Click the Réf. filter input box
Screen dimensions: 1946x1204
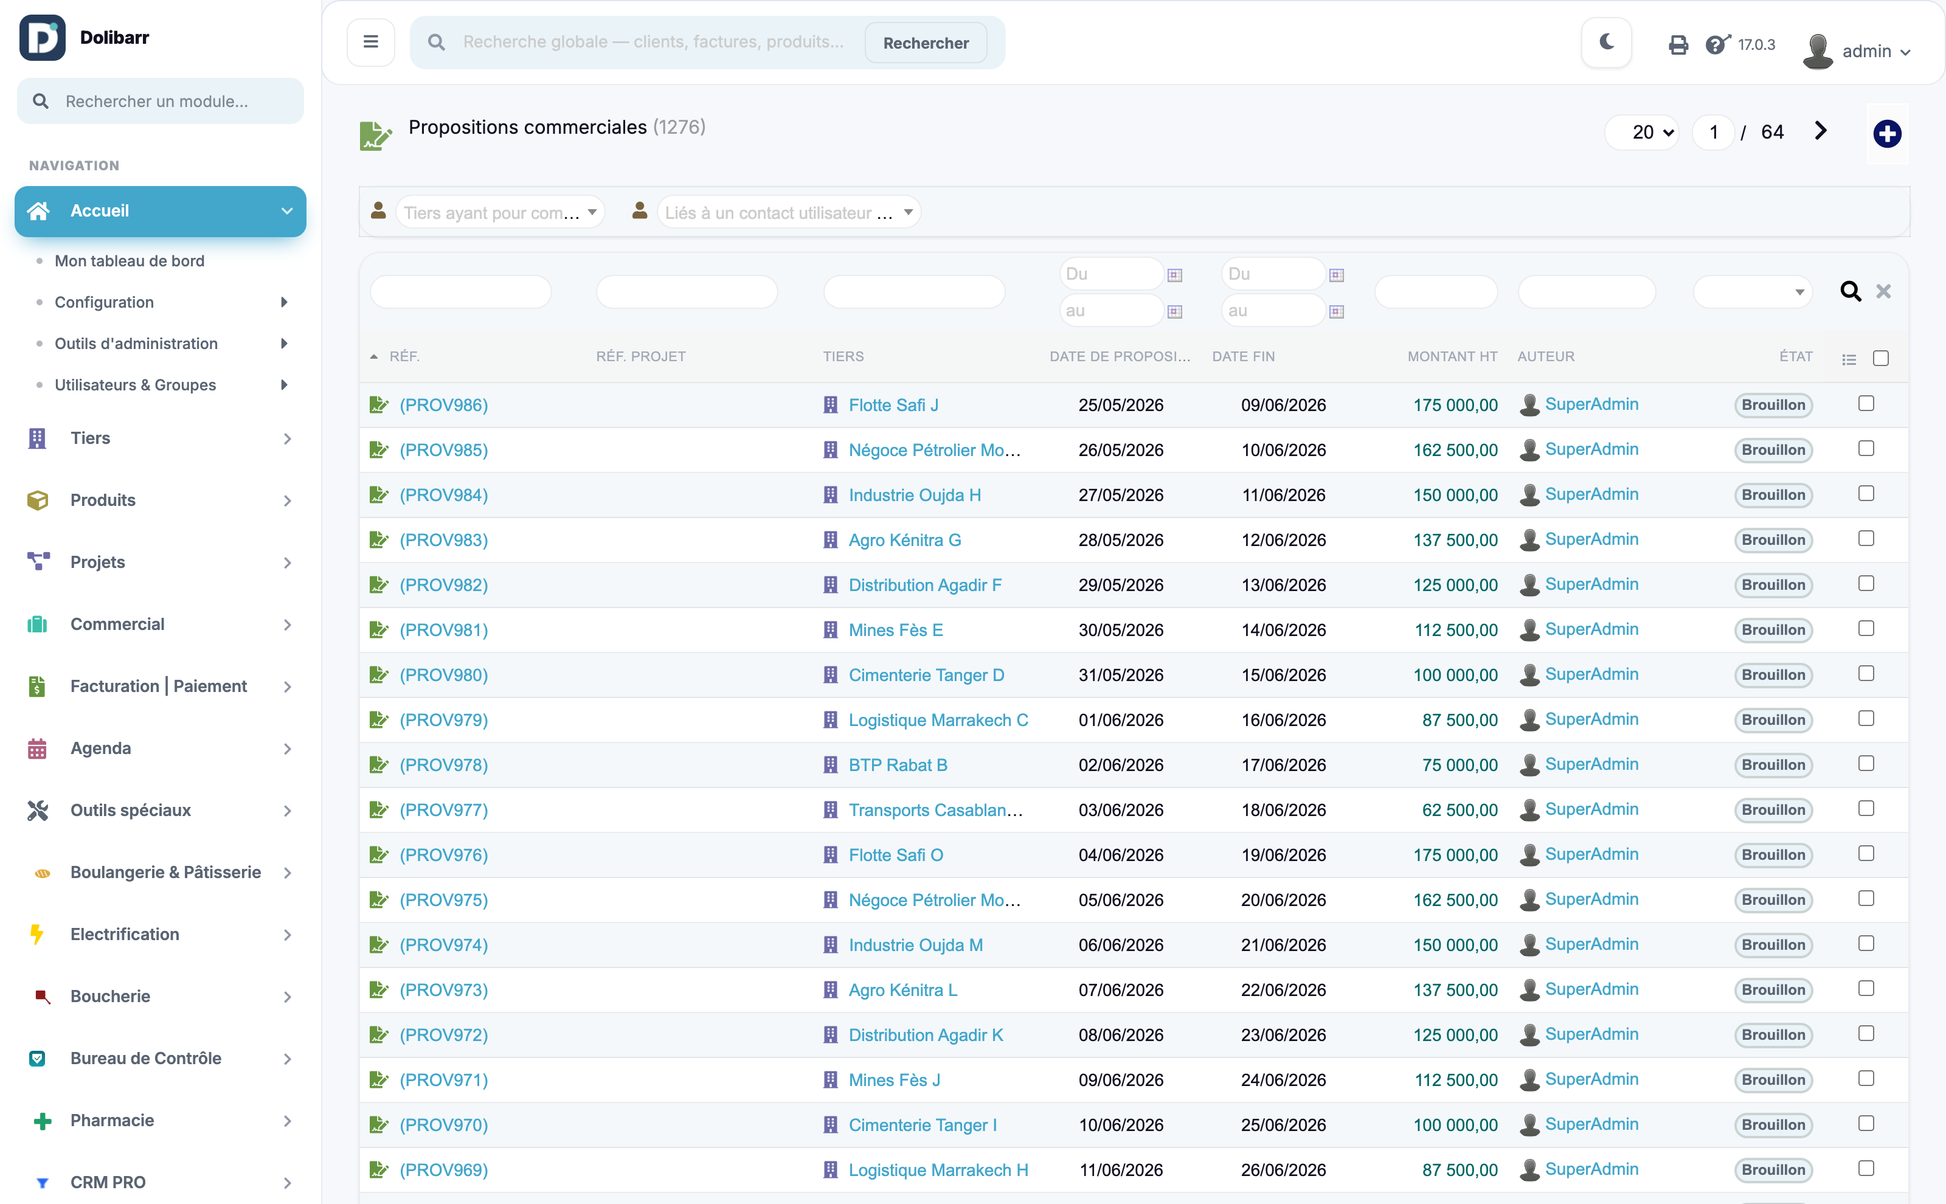click(x=461, y=292)
